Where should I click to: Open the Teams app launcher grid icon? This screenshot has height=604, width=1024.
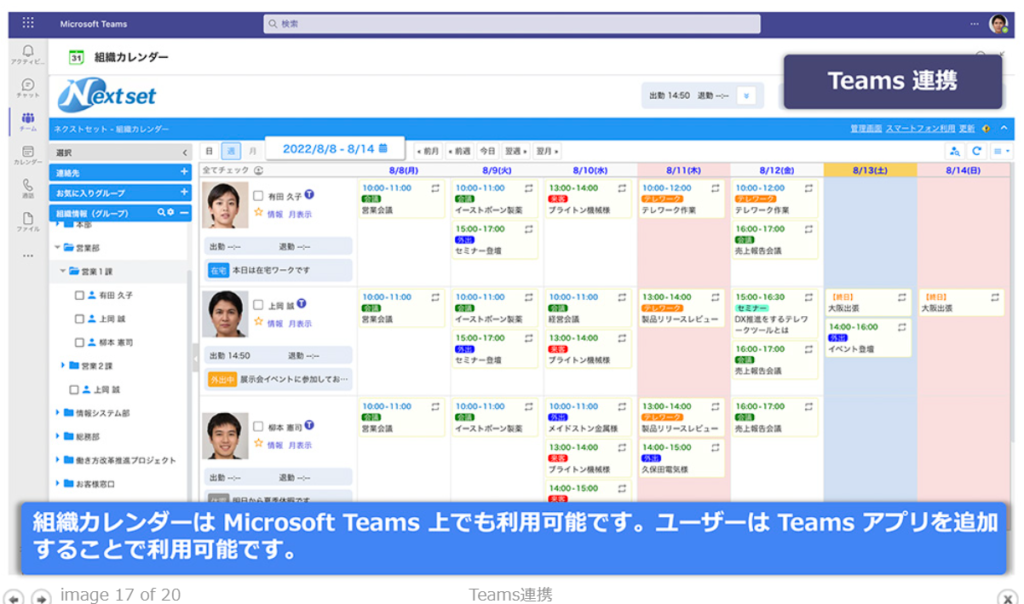[x=28, y=23]
